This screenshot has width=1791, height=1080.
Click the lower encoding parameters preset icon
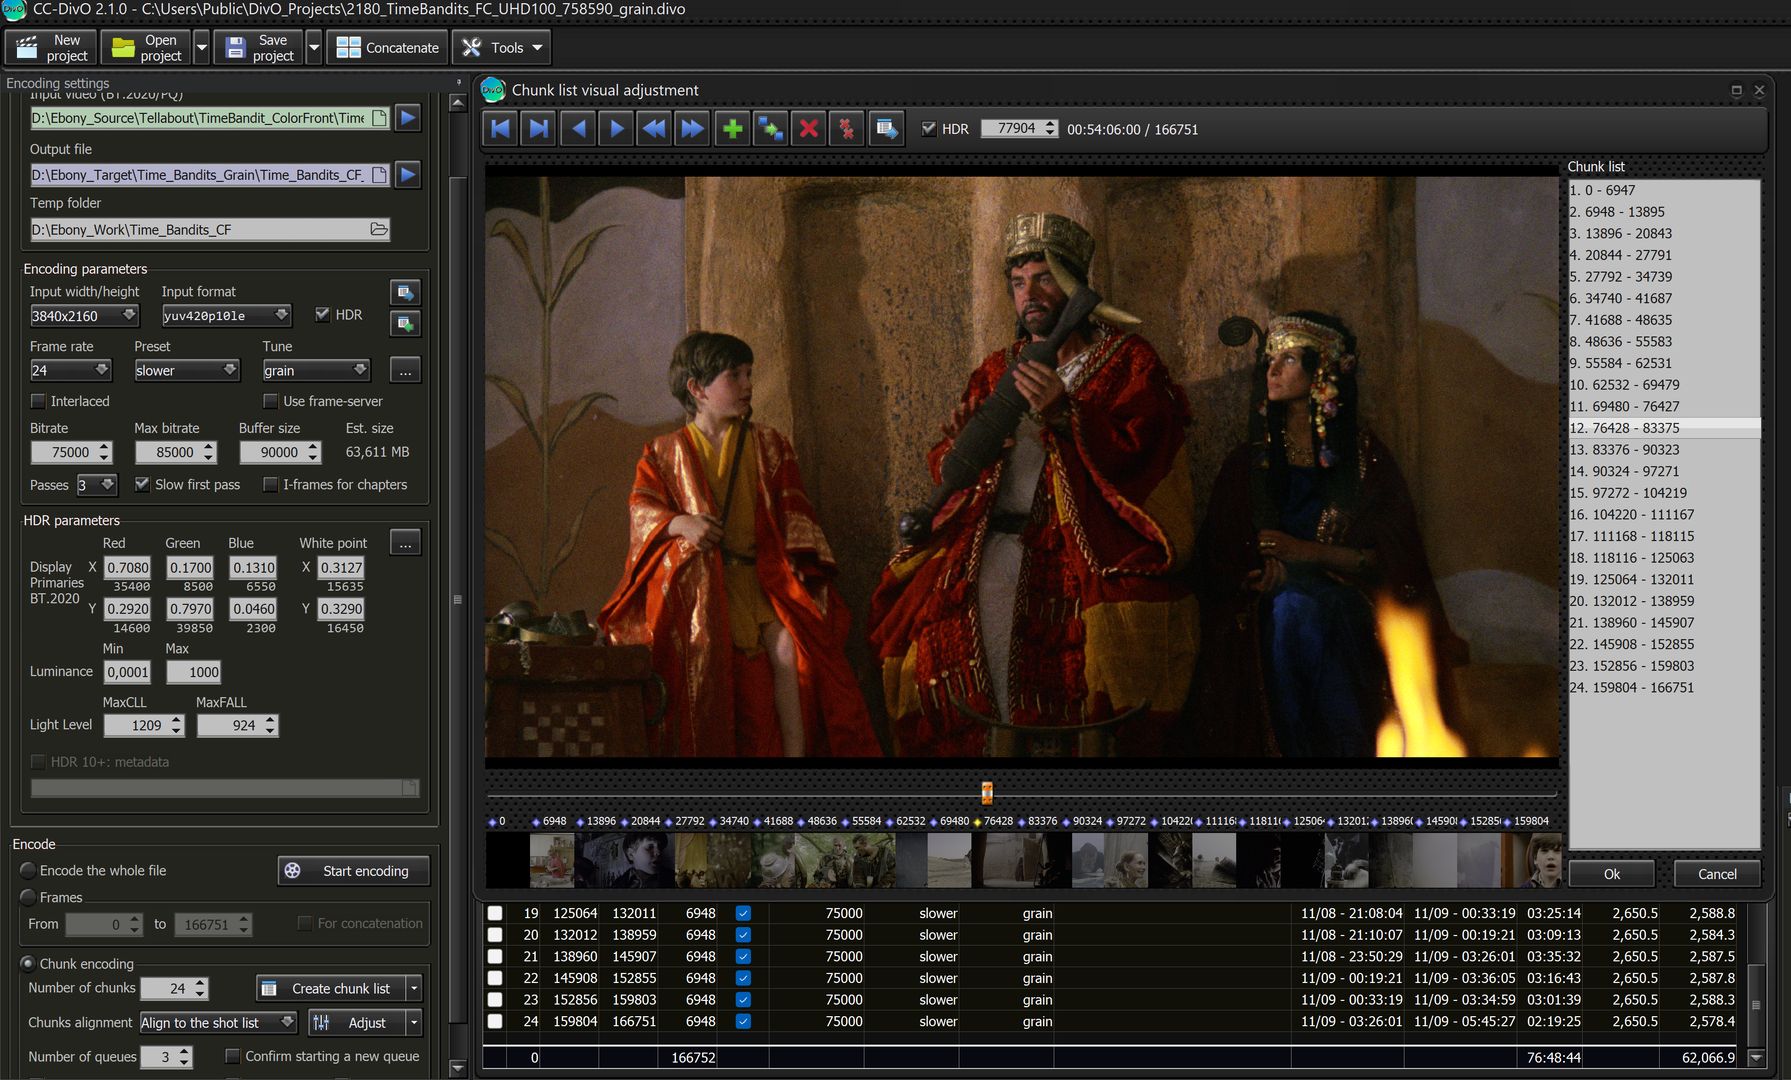coord(405,324)
